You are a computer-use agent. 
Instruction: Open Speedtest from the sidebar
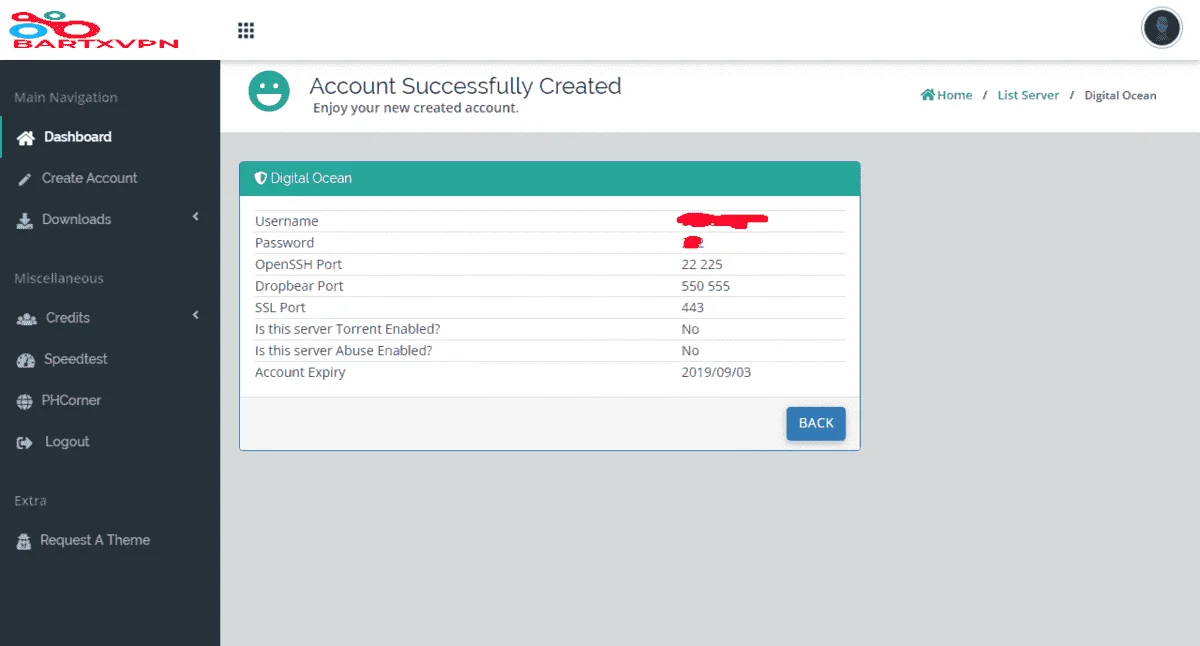coord(76,359)
